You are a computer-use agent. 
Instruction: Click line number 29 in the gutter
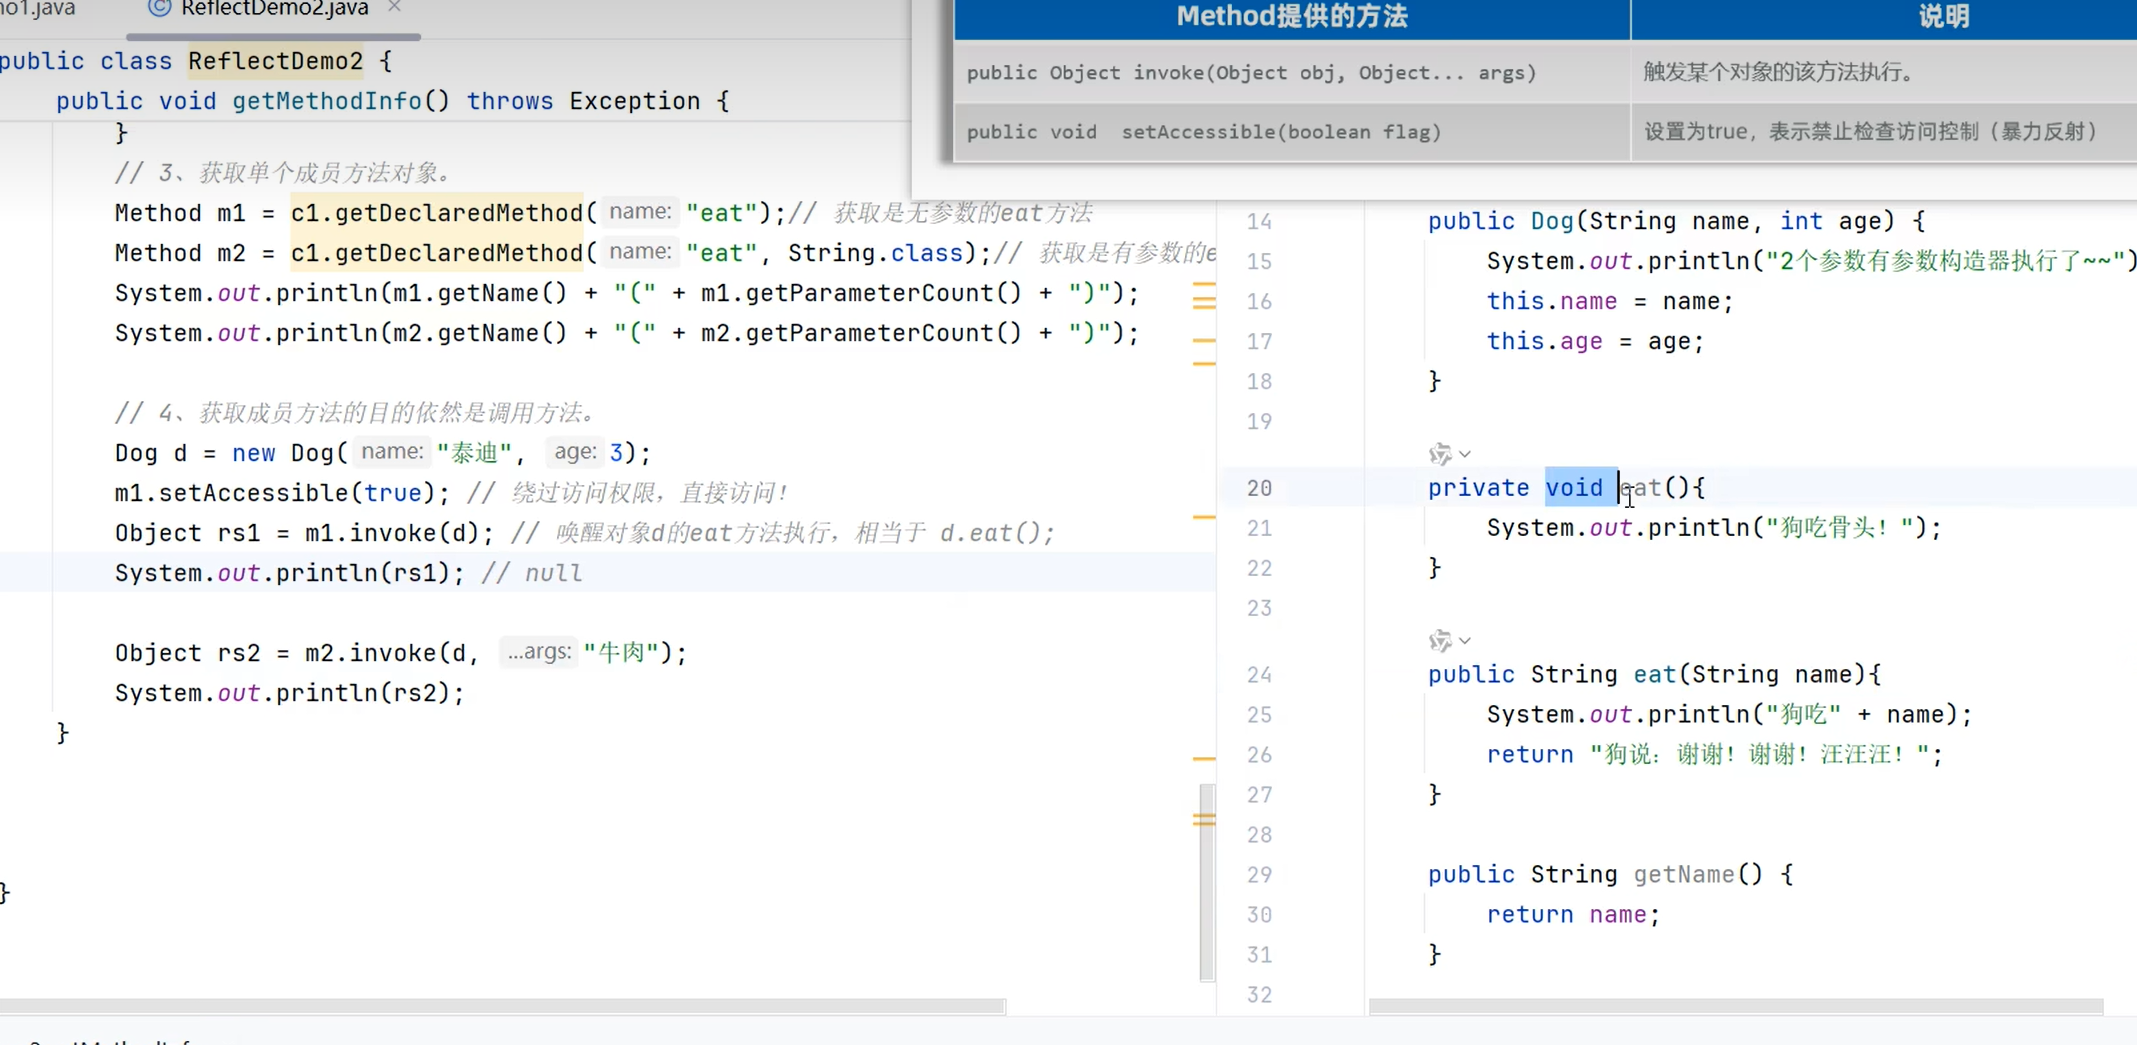[1260, 875]
